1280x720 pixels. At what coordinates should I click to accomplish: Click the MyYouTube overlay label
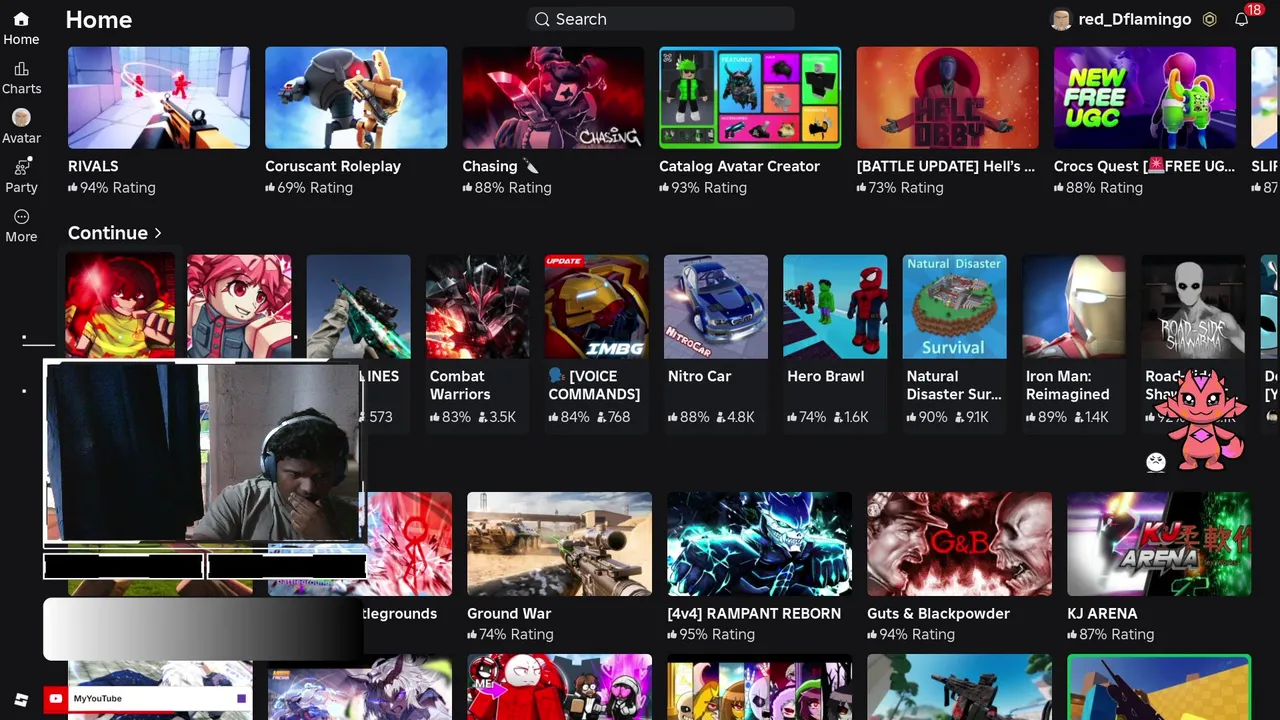98,699
